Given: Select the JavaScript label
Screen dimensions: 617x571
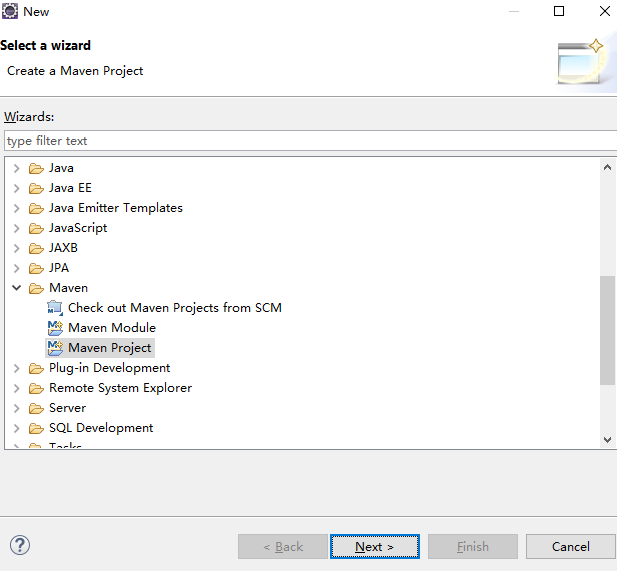Looking at the screenshot, I should [x=78, y=228].
